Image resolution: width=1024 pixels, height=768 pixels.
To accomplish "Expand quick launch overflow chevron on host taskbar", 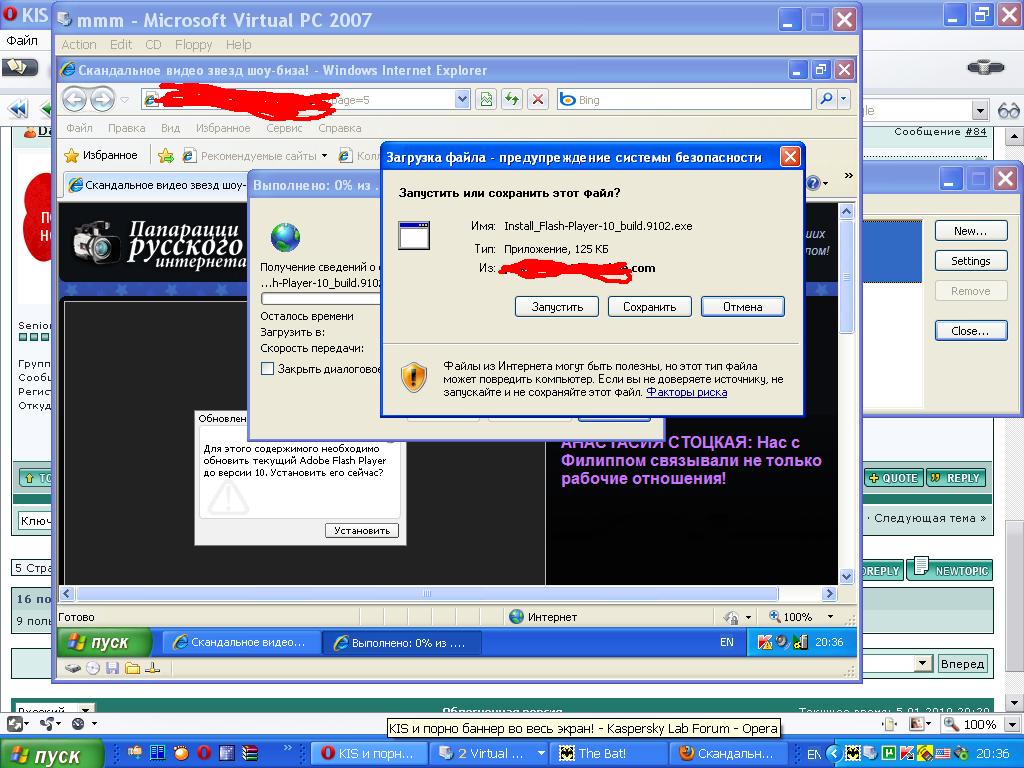I will [x=287, y=747].
